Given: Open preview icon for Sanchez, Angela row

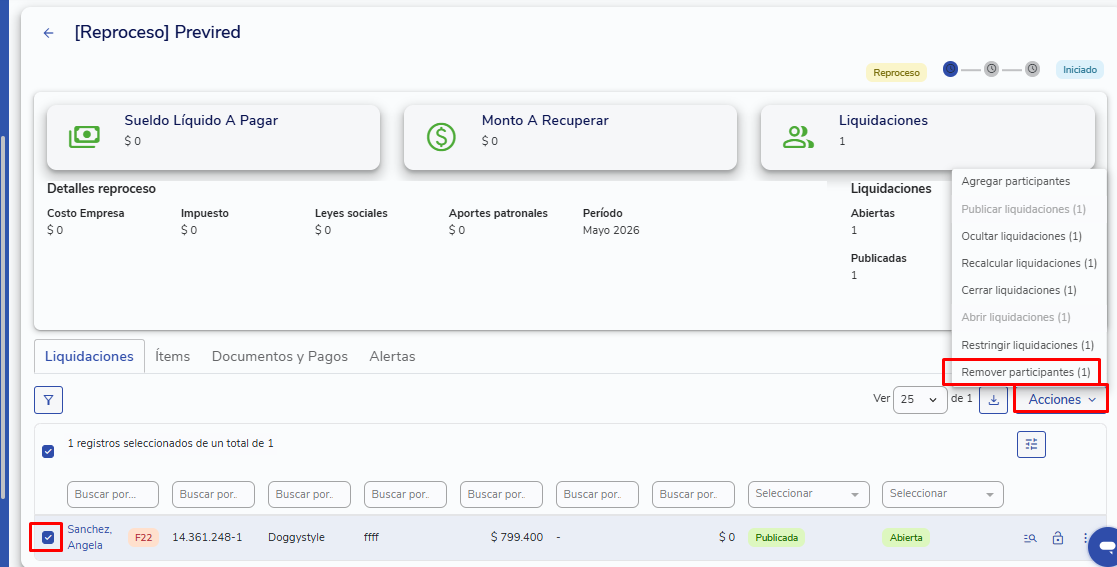Looking at the screenshot, I should [1030, 538].
